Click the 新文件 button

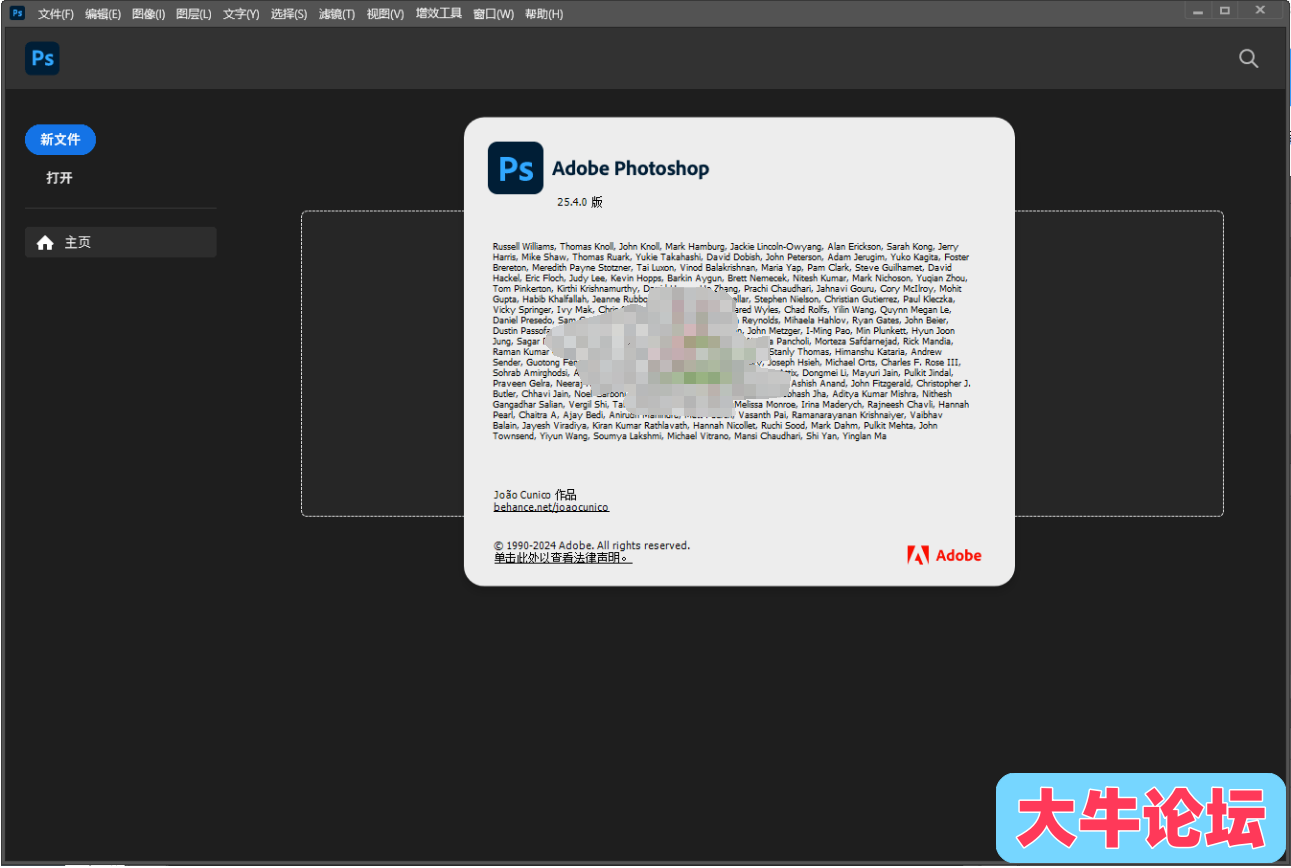click(60, 140)
